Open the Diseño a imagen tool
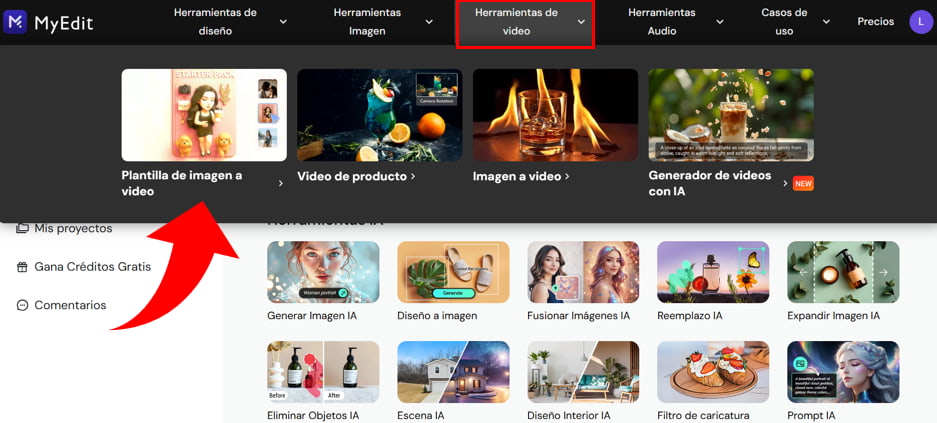Viewport: 937px width, 423px height. (x=453, y=272)
